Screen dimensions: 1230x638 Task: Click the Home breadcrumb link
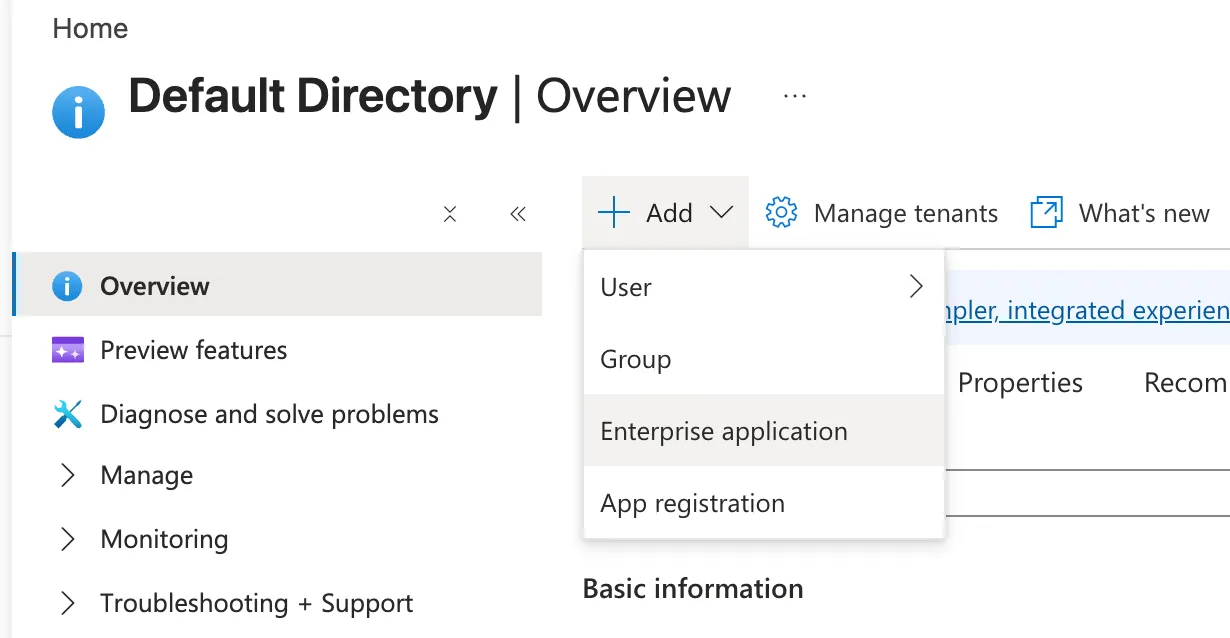90,28
